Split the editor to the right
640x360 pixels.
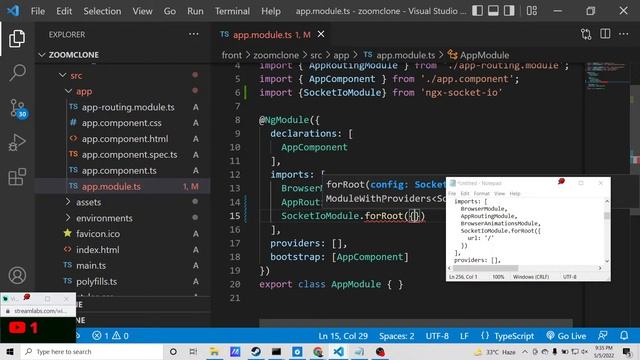[x=605, y=34]
